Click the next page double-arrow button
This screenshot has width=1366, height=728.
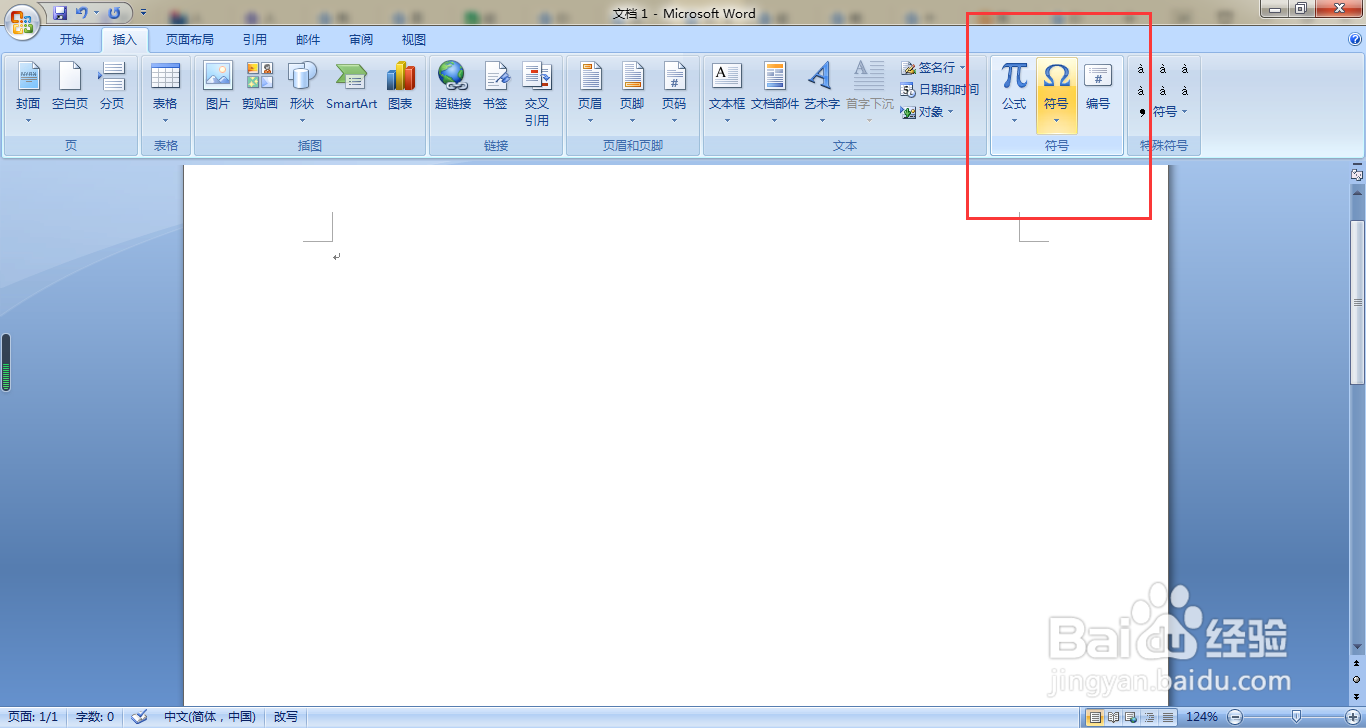pos(1357,695)
